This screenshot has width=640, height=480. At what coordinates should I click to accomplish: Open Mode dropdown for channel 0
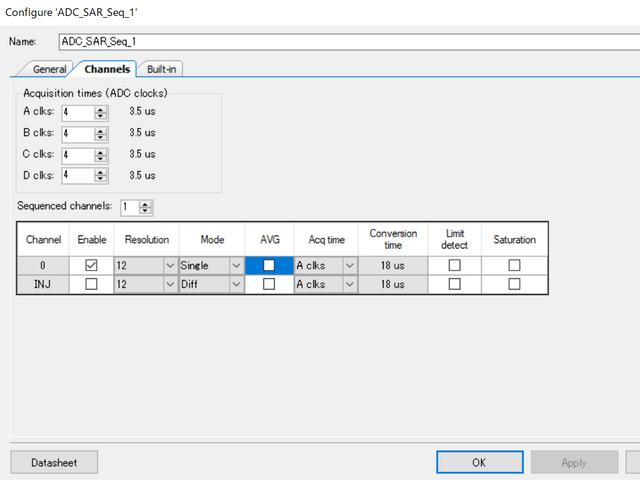(x=236, y=266)
